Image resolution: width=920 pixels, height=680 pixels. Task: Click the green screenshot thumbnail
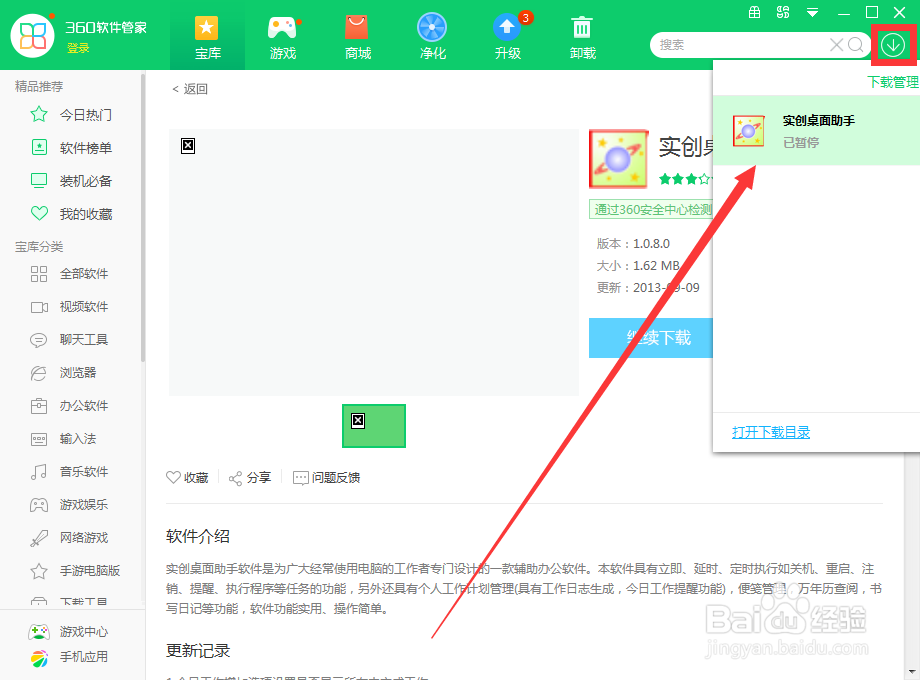(374, 426)
